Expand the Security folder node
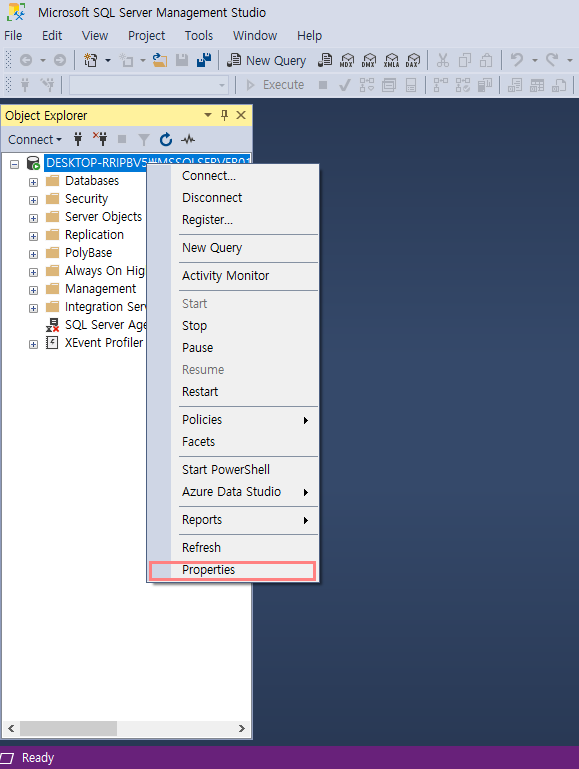 pos(33,200)
